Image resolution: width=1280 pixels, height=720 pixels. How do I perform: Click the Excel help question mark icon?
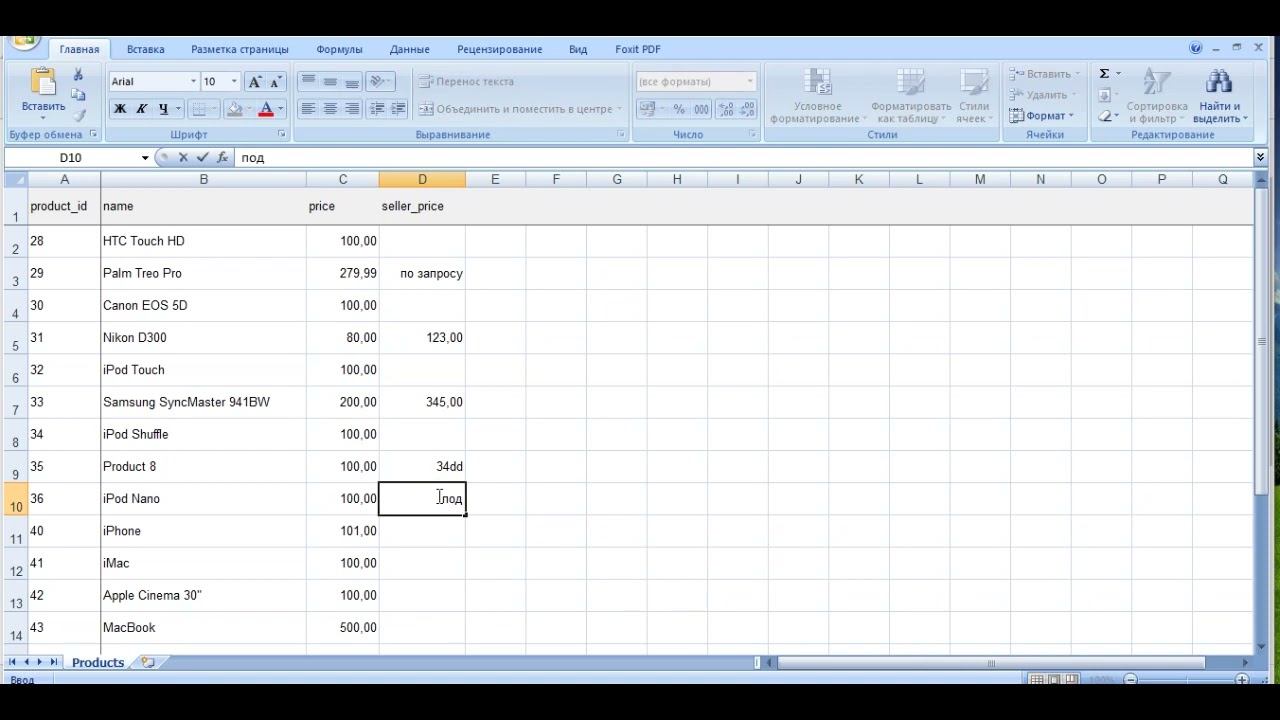tap(1196, 48)
